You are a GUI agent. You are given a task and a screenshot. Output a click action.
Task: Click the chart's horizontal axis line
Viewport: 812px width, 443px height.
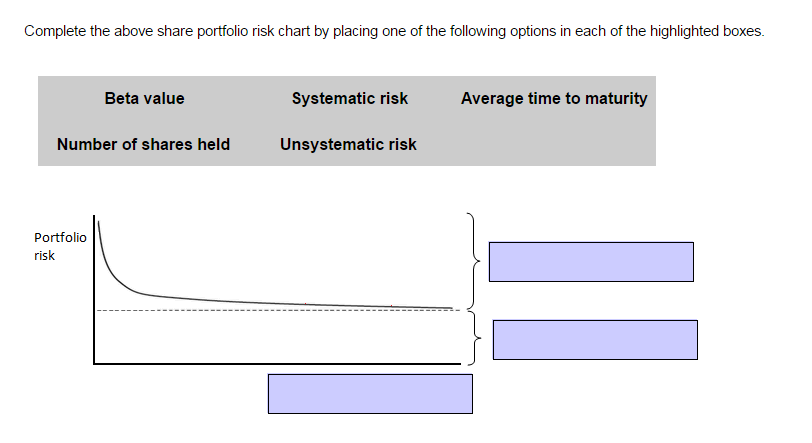pos(280,362)
